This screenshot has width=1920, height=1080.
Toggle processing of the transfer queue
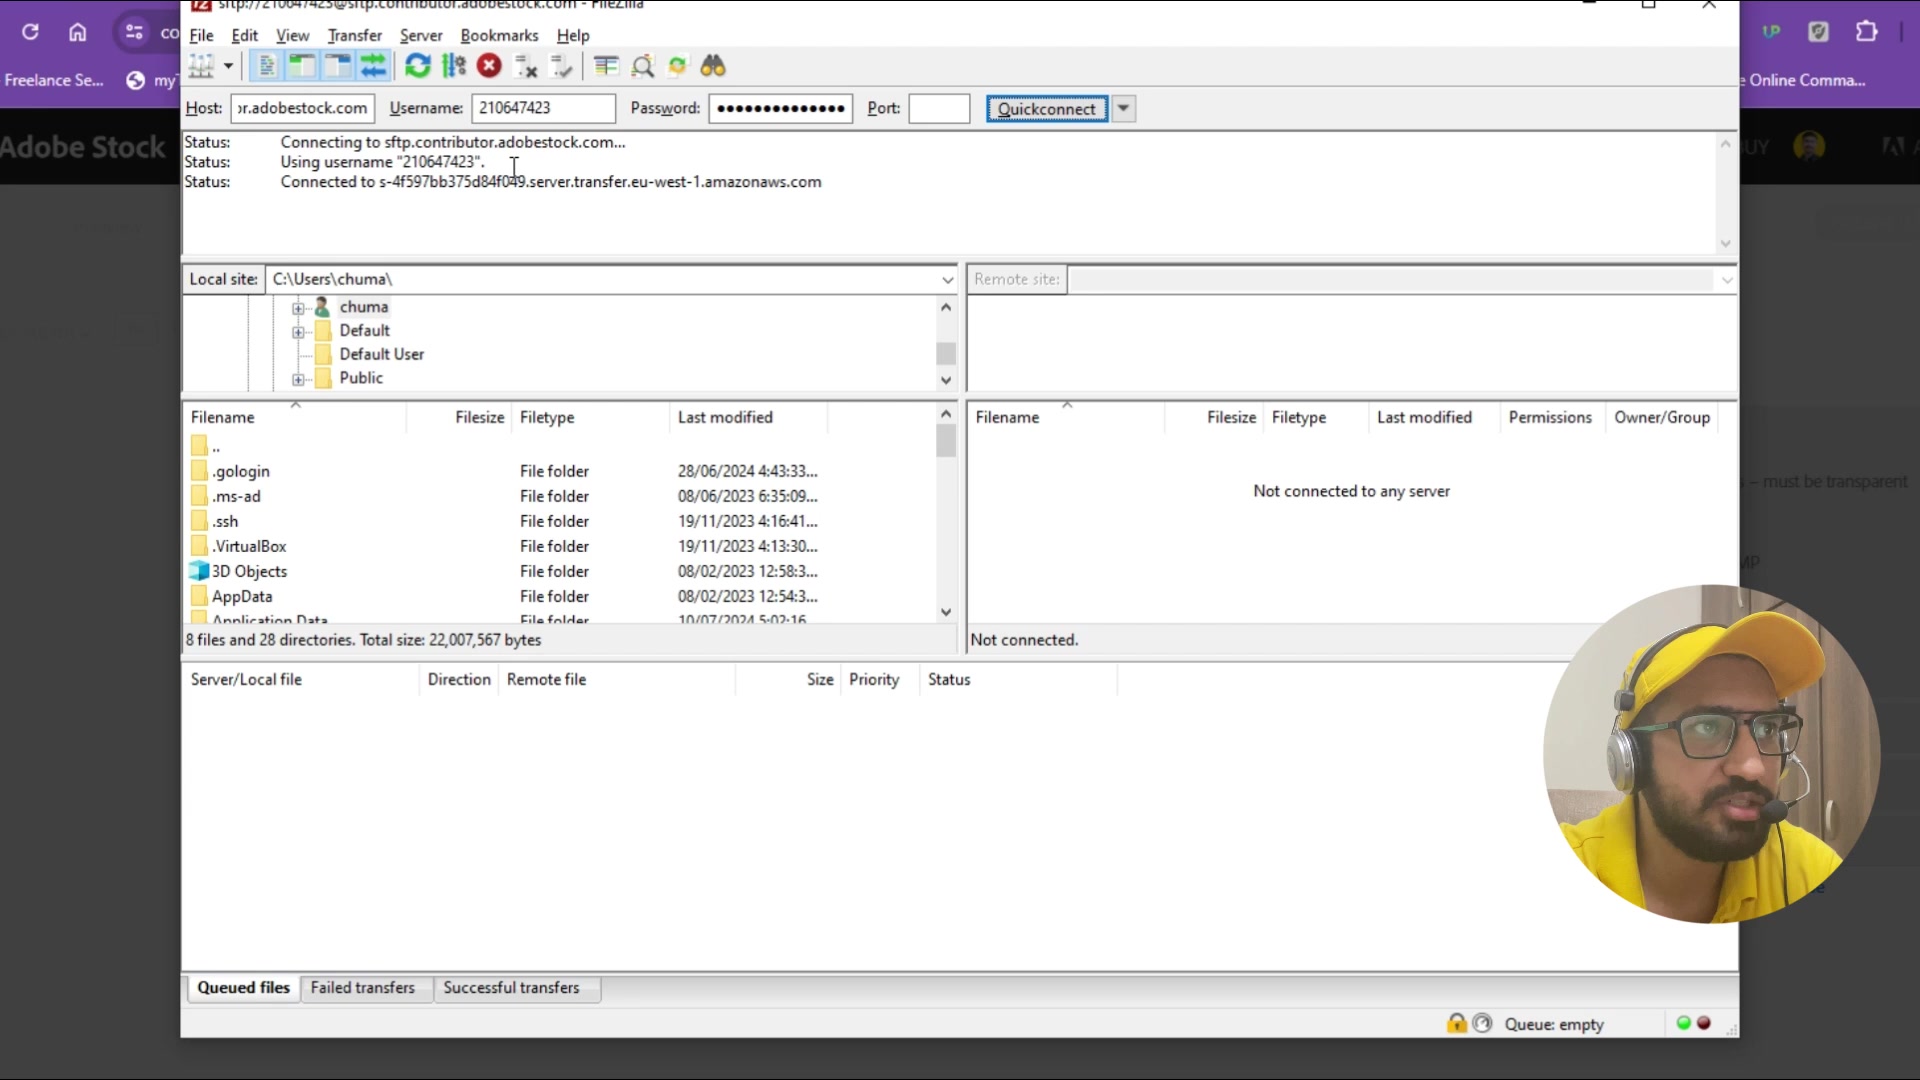(x=454, y=66)
